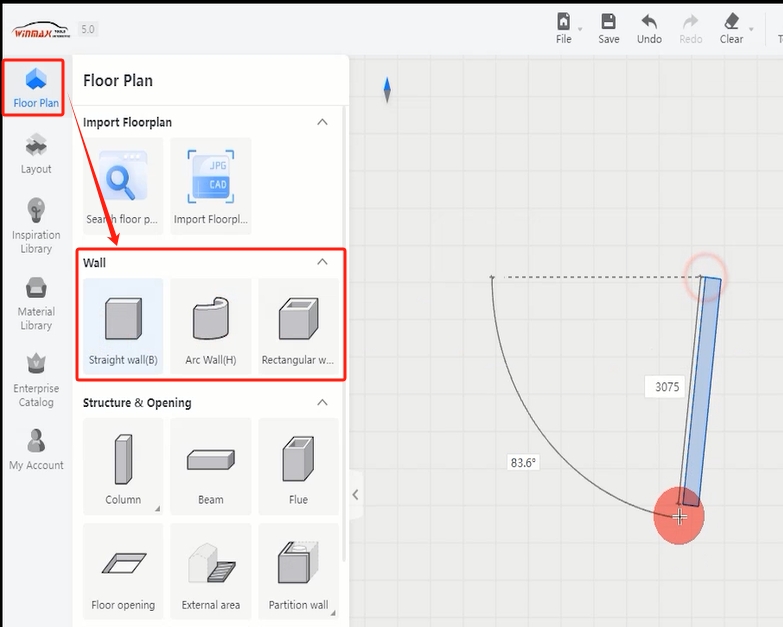The width and height of the screenshot is (783, 627).
Task: Expand Partition wall options corner triangle
Action: (x=333, y=613)
